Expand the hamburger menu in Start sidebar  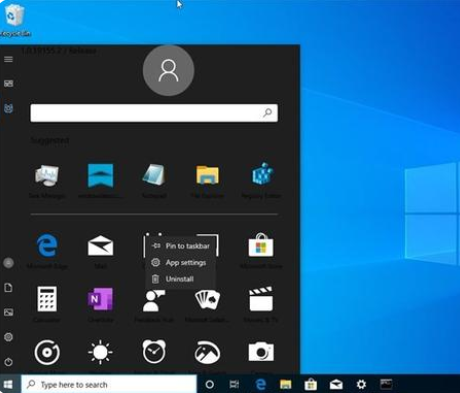[8, 59]
